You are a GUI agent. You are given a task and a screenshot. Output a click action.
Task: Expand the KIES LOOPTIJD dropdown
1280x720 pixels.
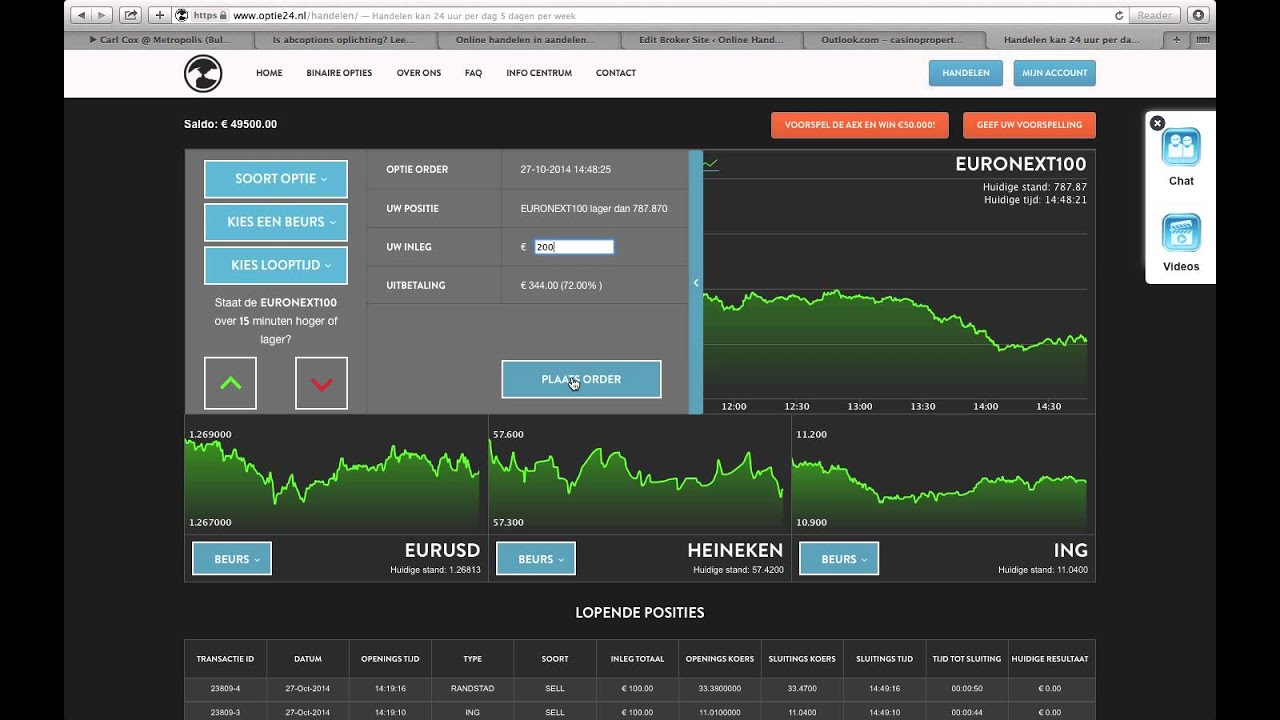pyautogui.click(x=276, y=266)
